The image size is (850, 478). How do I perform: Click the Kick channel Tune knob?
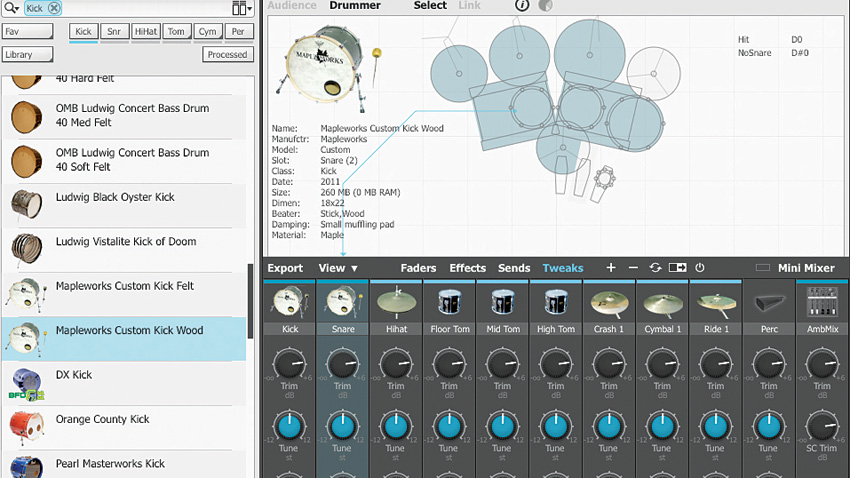(289, 426)
